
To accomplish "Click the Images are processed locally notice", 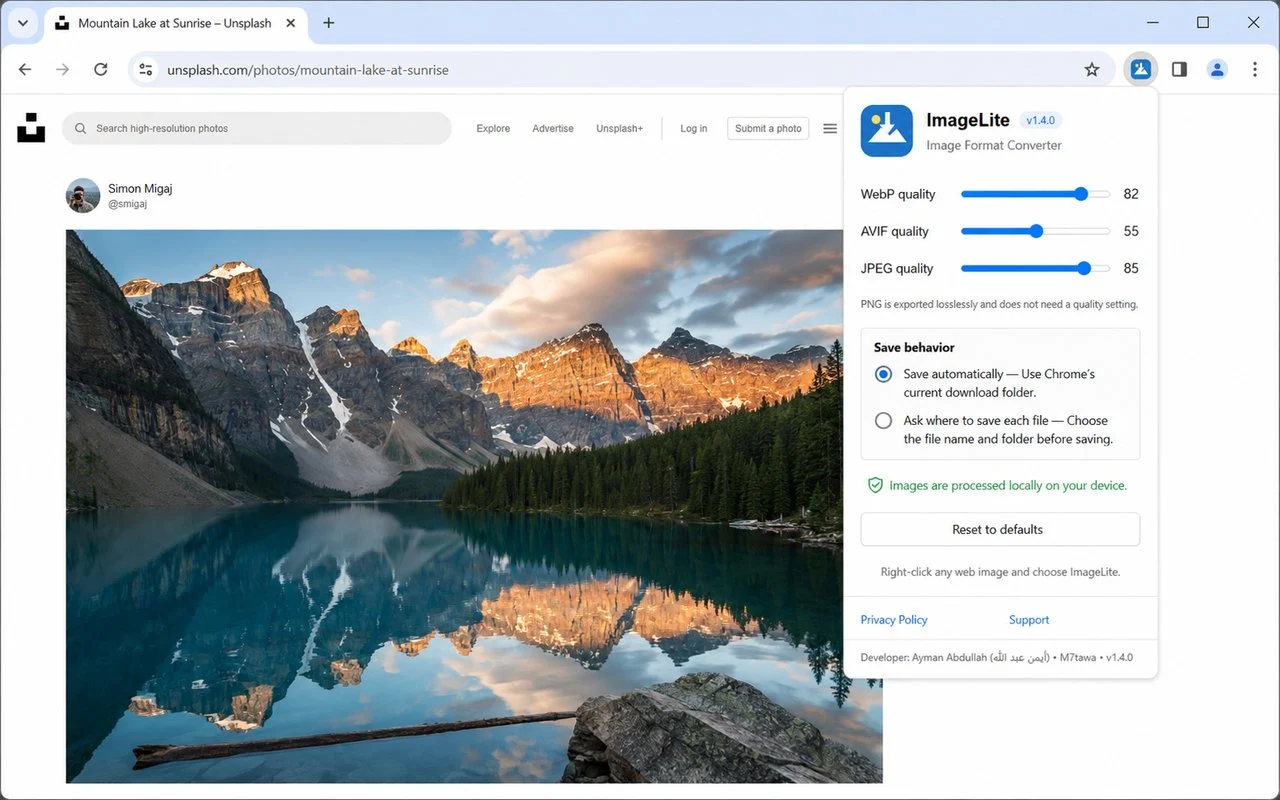I will click(997, 485).
